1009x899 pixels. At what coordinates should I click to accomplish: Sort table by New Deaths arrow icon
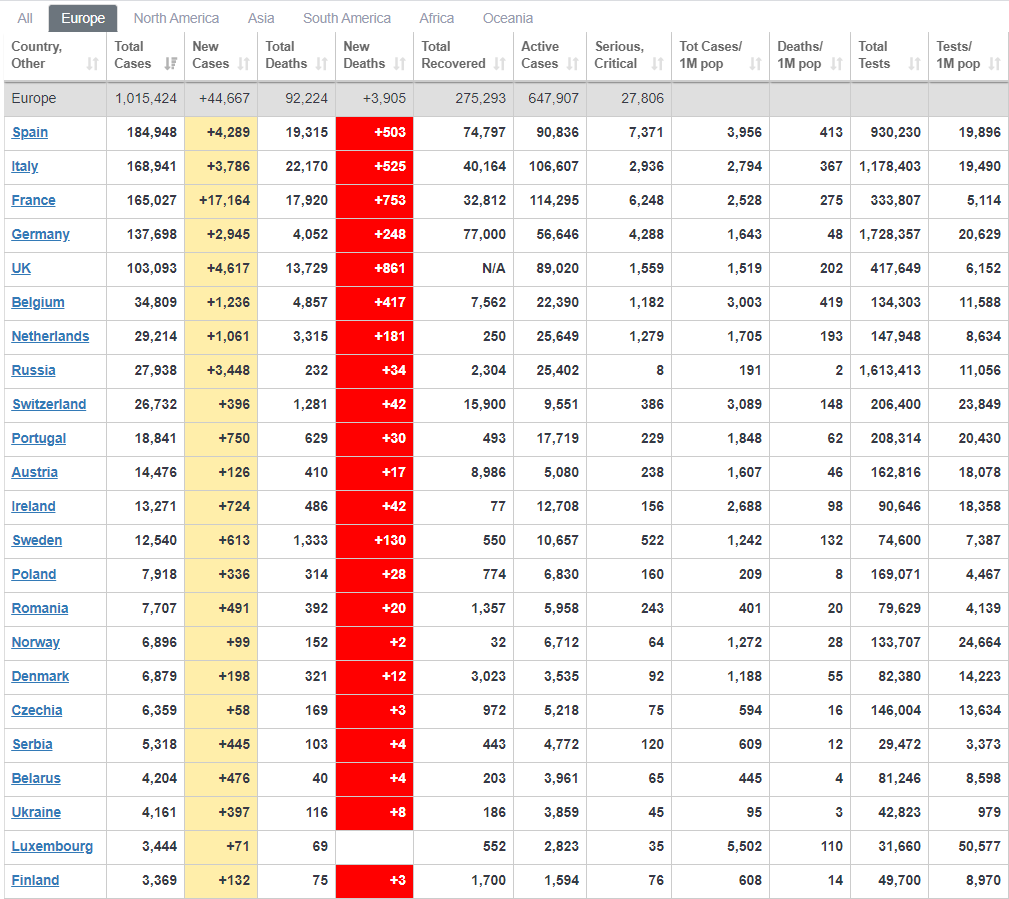click(400, 64)
